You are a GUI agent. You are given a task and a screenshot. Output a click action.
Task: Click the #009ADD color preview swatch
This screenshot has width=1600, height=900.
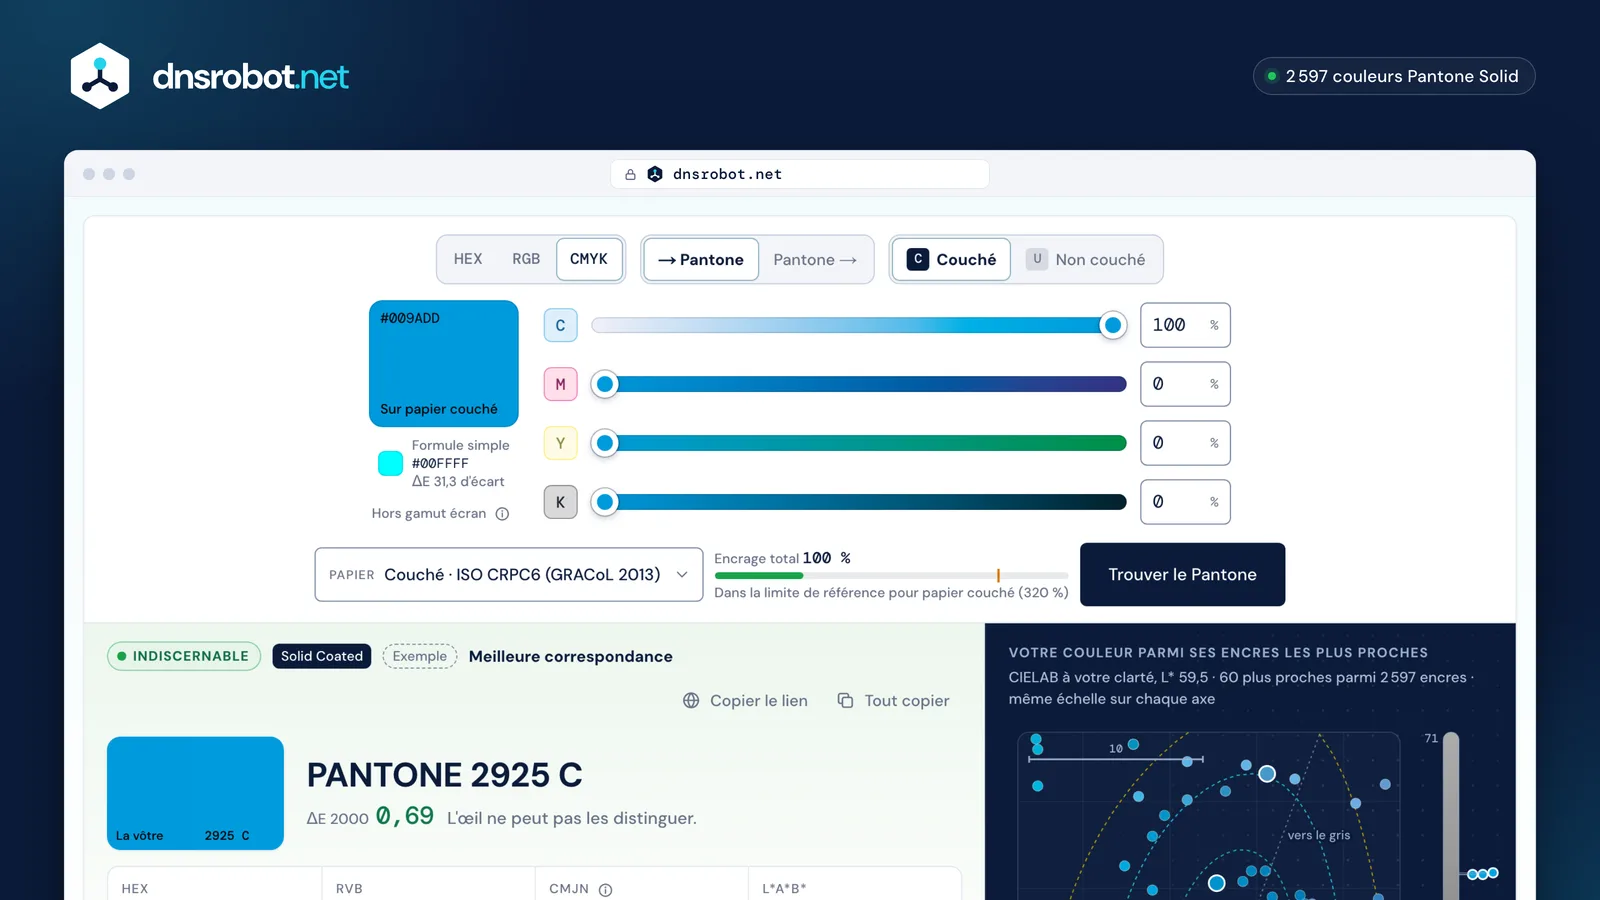(x=444, y=364)
